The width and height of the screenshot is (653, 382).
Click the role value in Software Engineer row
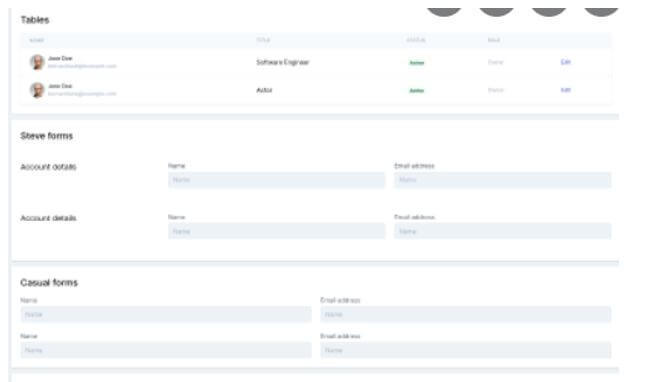[496, 62]
